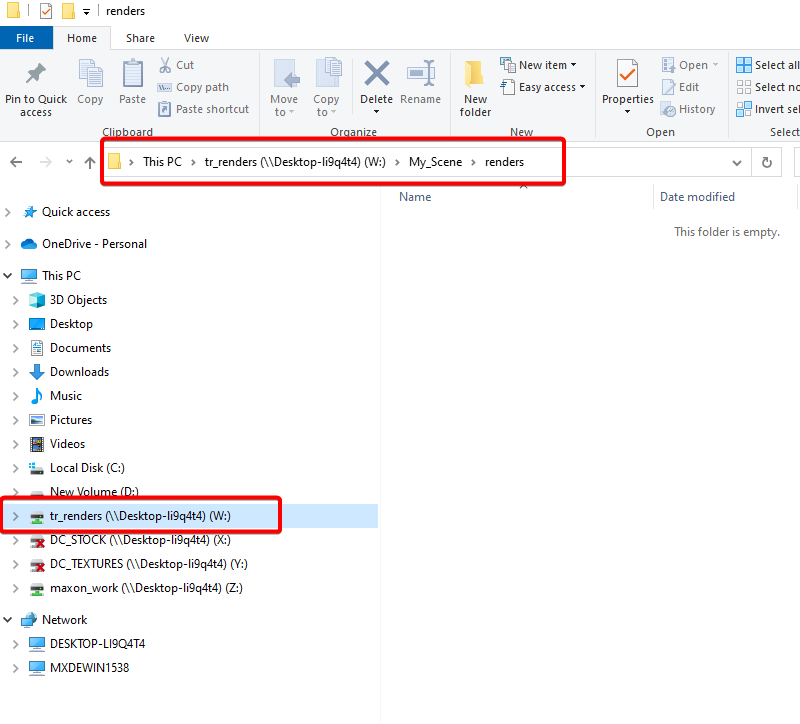Click the Copy icon in Clipboard group

(x=90, y=76)
